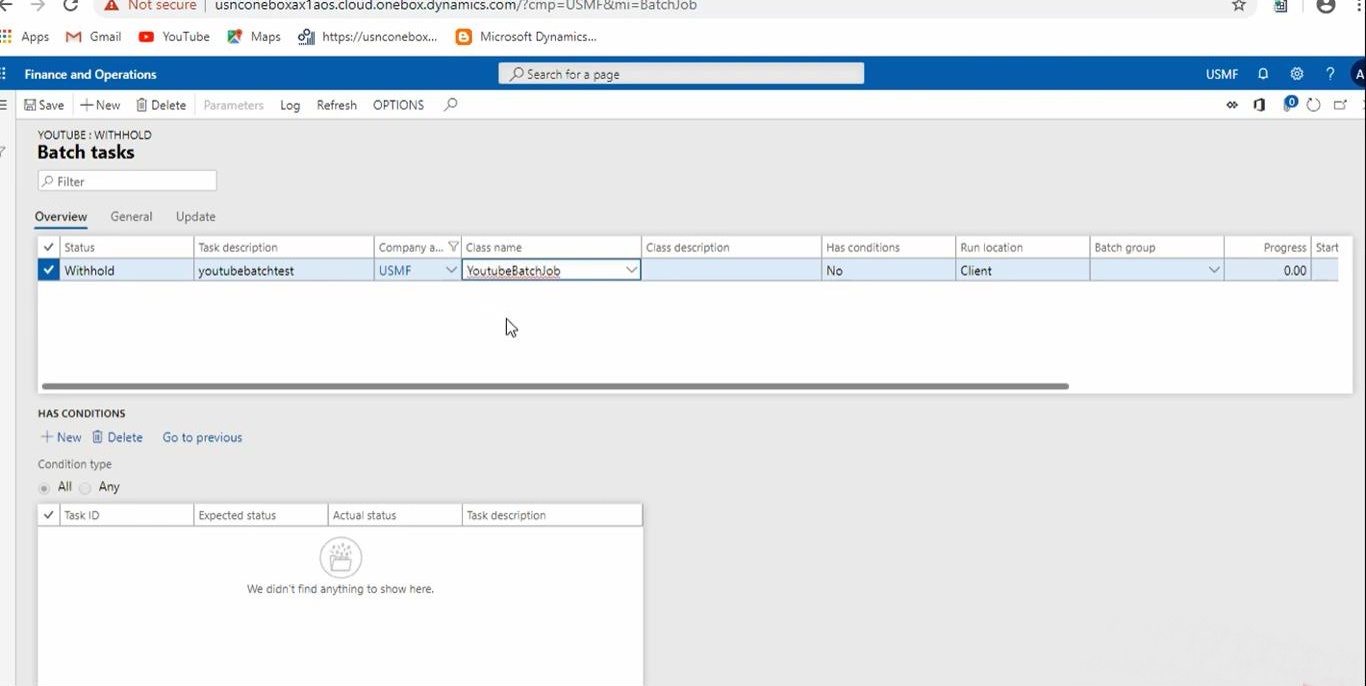The width and height of the screenshot is (1366, 686).
Task: Click Save on the action bar
Action: click(44, 104)
